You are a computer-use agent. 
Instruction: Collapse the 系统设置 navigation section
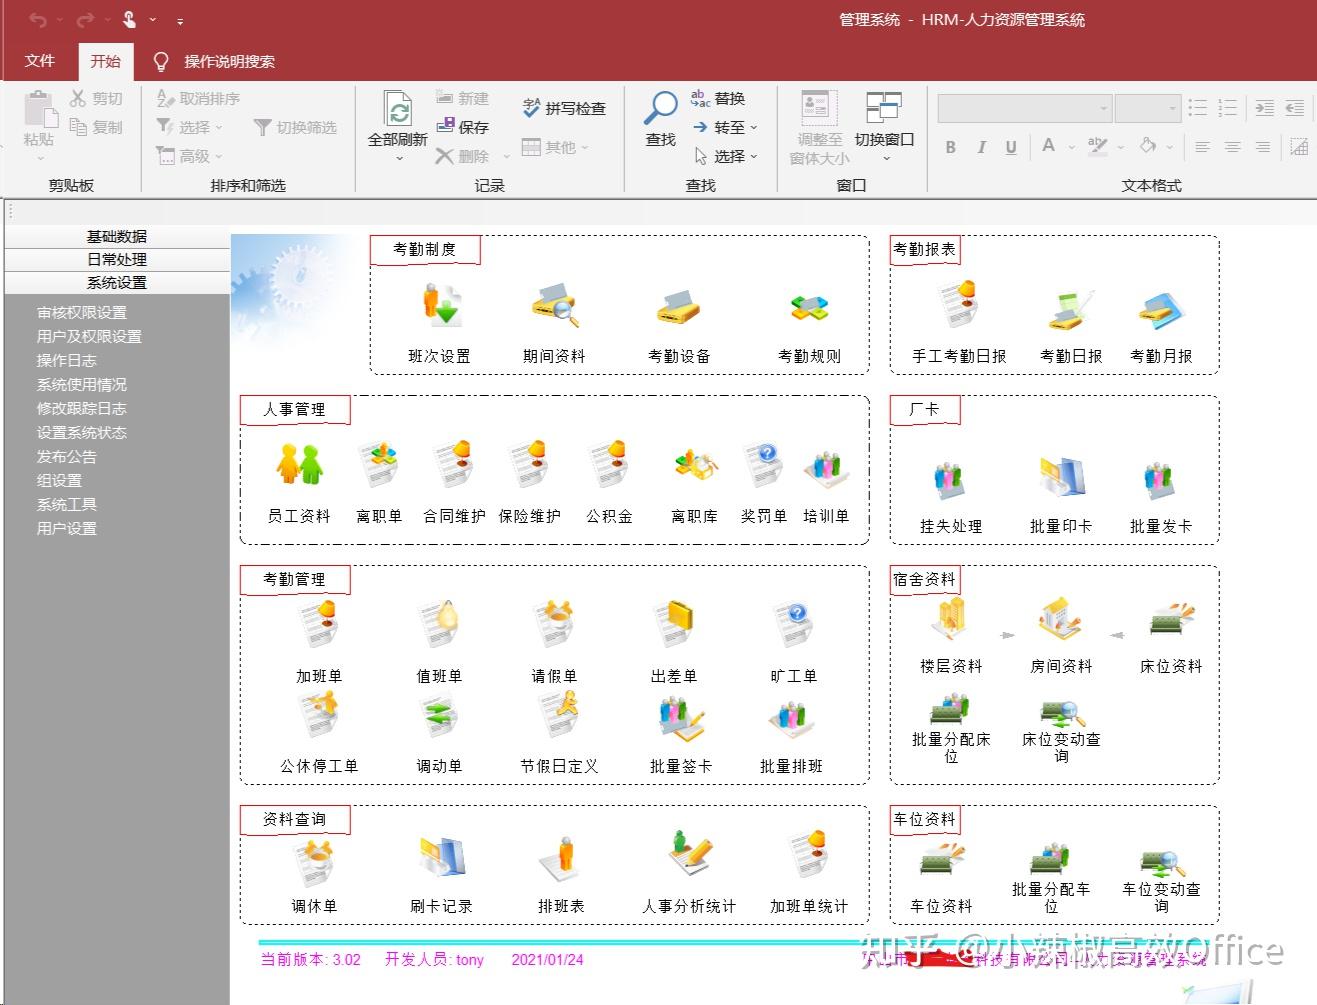(x=117, y=283)
